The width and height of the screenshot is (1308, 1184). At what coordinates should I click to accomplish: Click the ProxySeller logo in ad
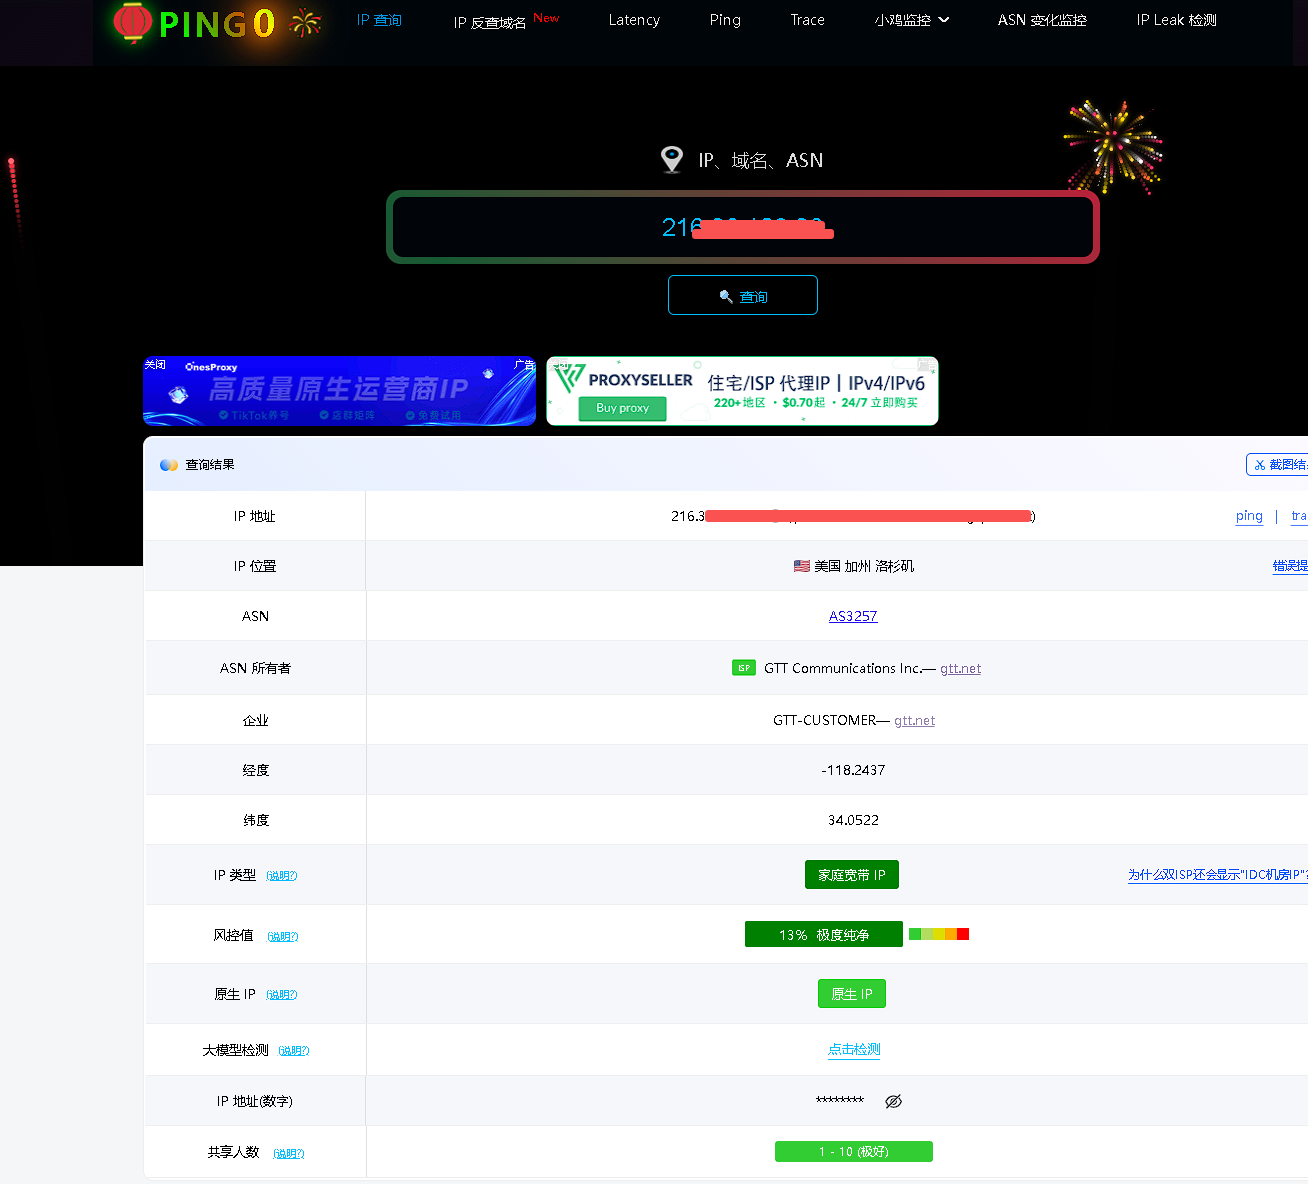[626, 380]
